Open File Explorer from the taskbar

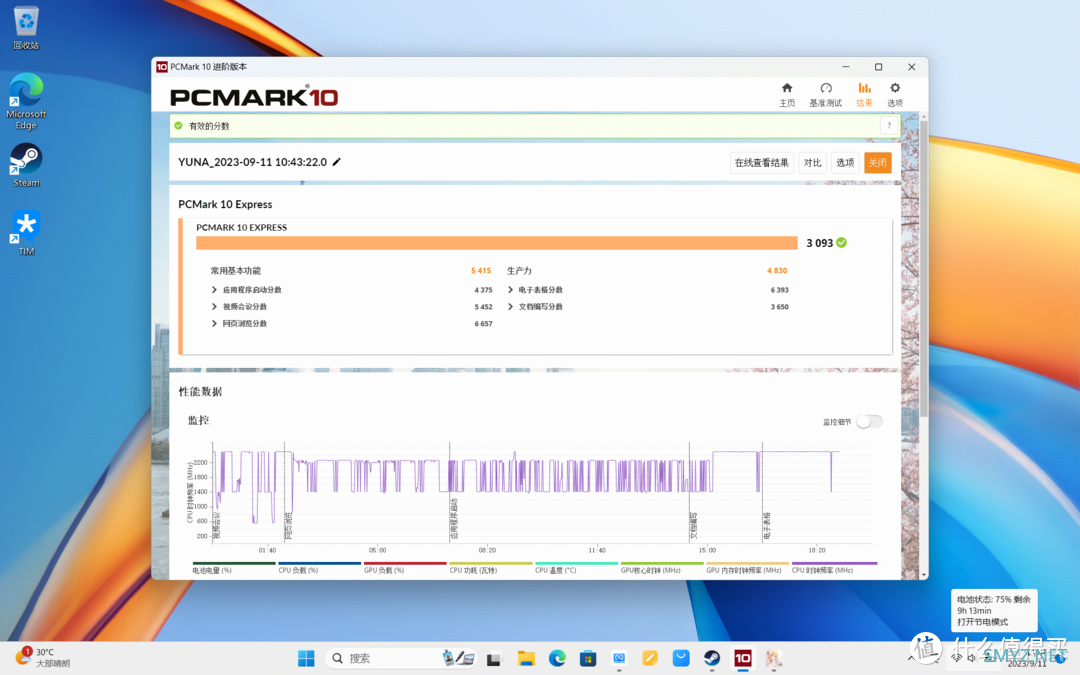(x=526, y=659)
